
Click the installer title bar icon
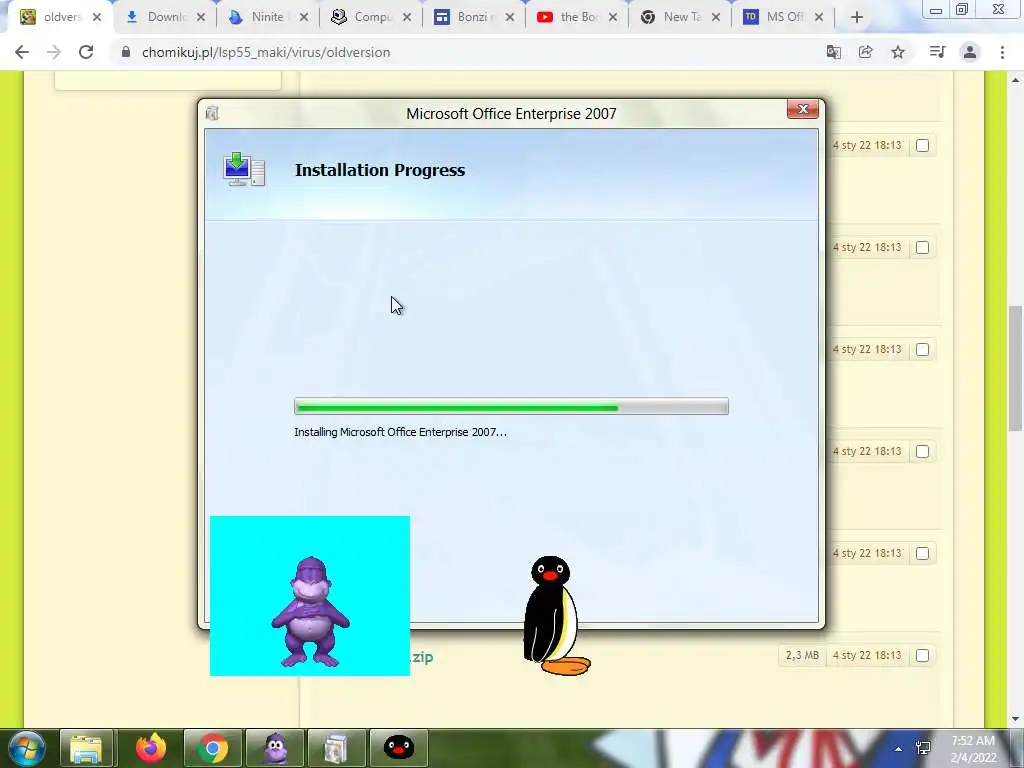212,113
